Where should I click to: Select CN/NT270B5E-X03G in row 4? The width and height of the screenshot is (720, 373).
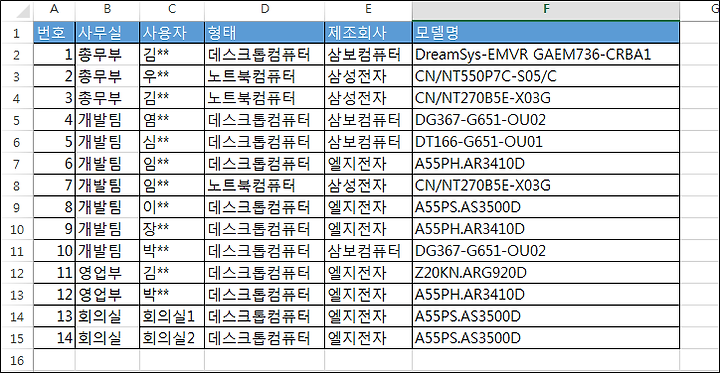(x=546, y=98)
